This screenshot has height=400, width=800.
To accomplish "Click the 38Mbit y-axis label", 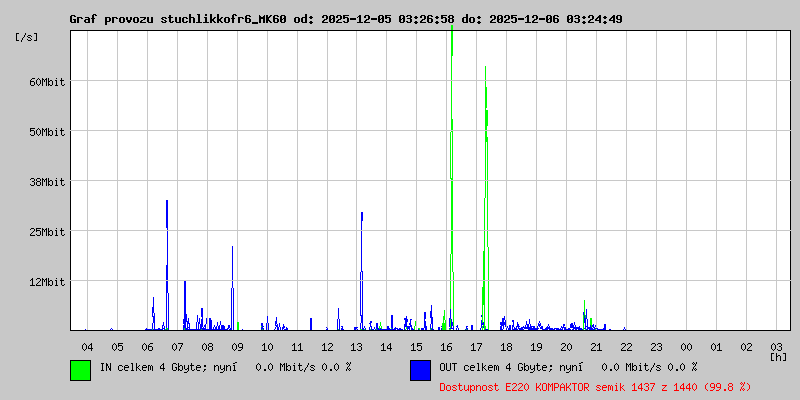I will (46, 182).
